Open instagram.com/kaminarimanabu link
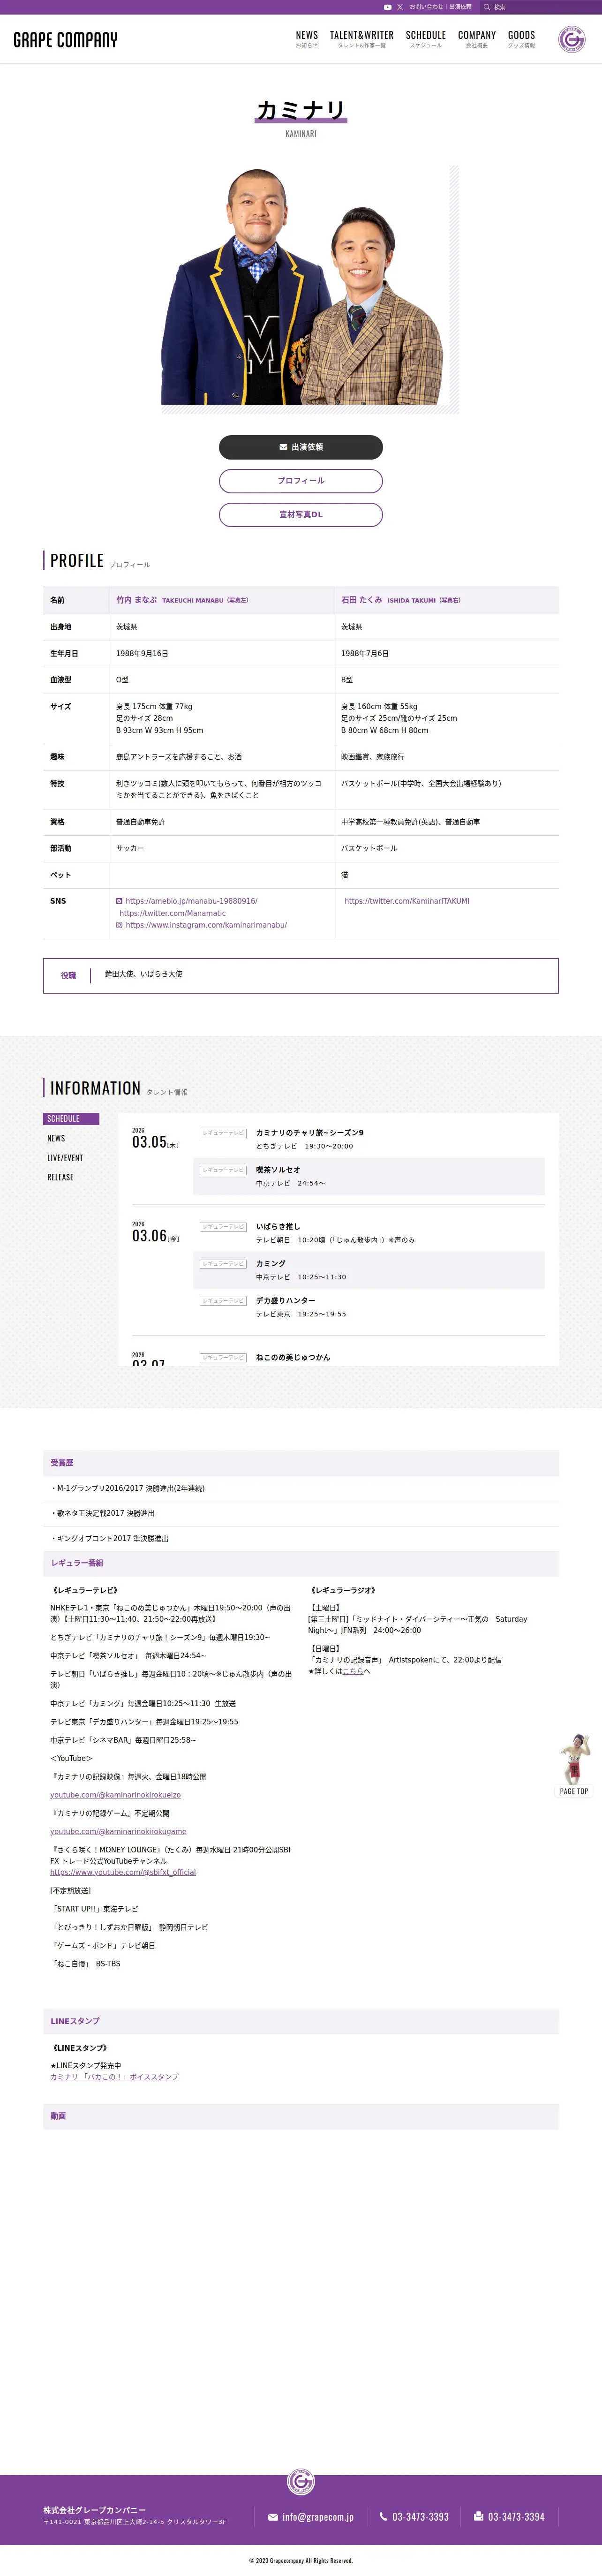Viewport: 602px width, 2576px height. click(x=206, y=925)
